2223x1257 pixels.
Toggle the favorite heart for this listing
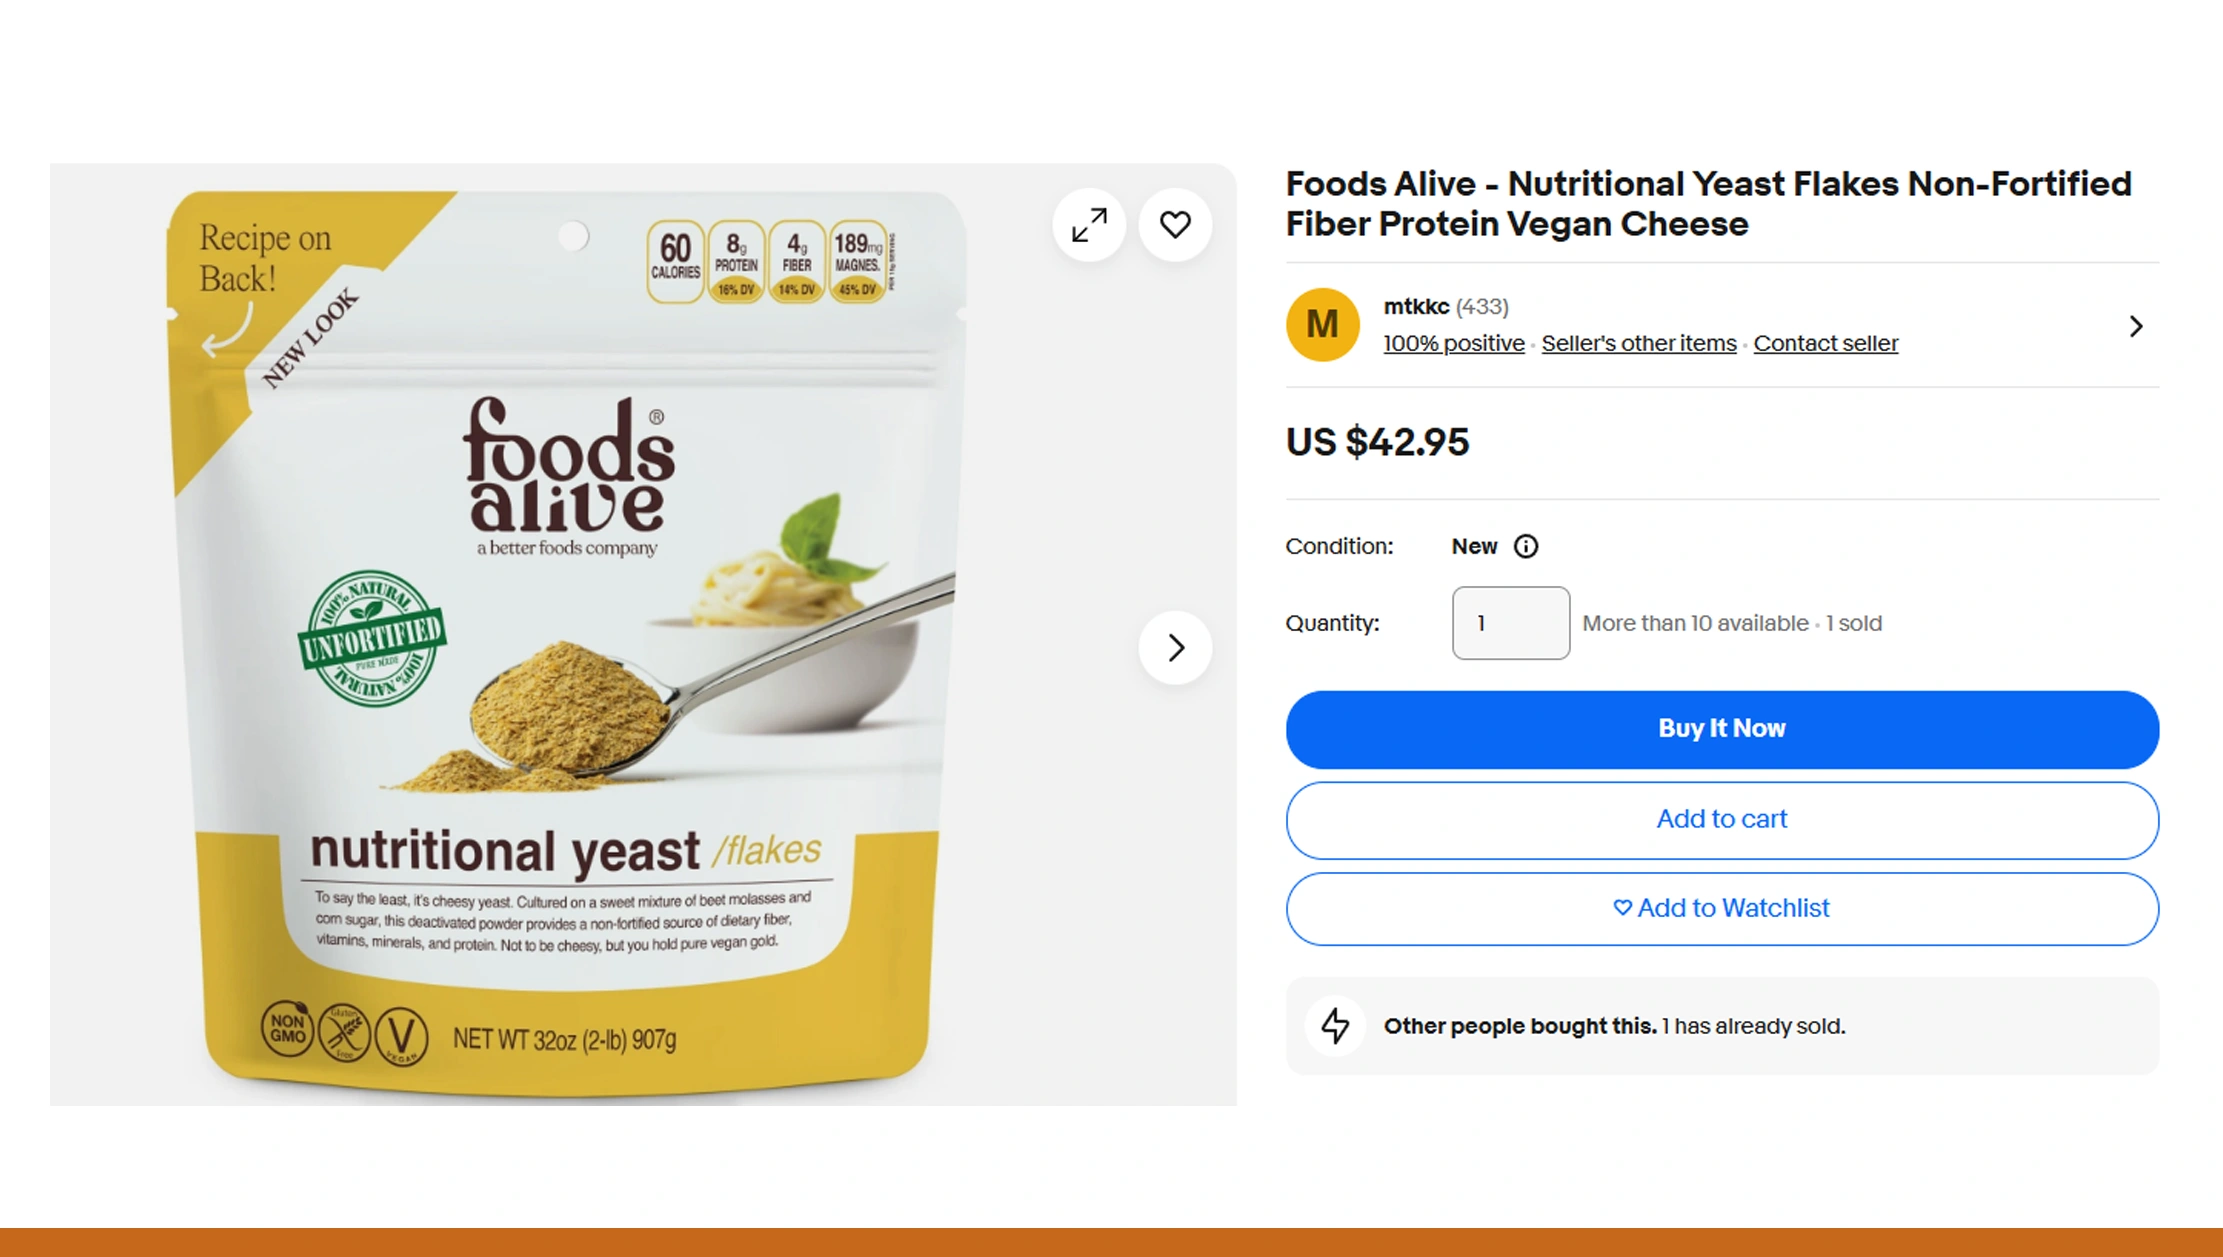pyautogui.click(x=1175, y=225)
